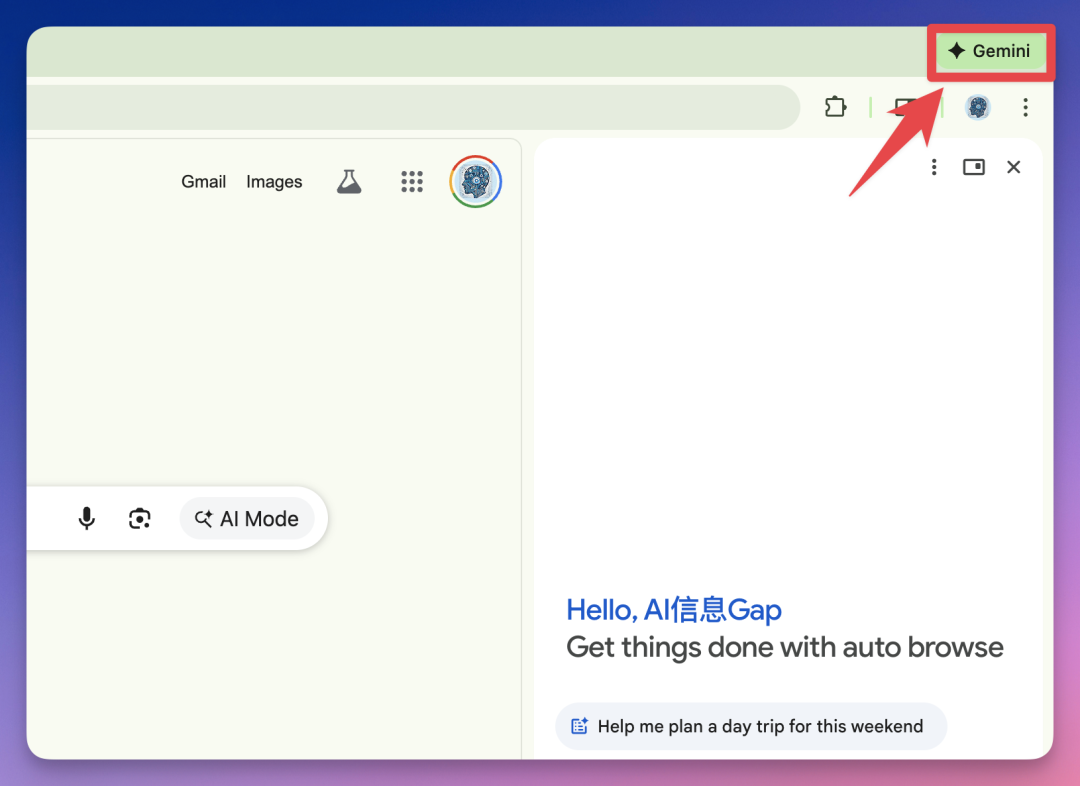The width and height of the screenshot is (1080, 786).
Task: Pop out the Gemini panel into a window
Action: point(973,167)
